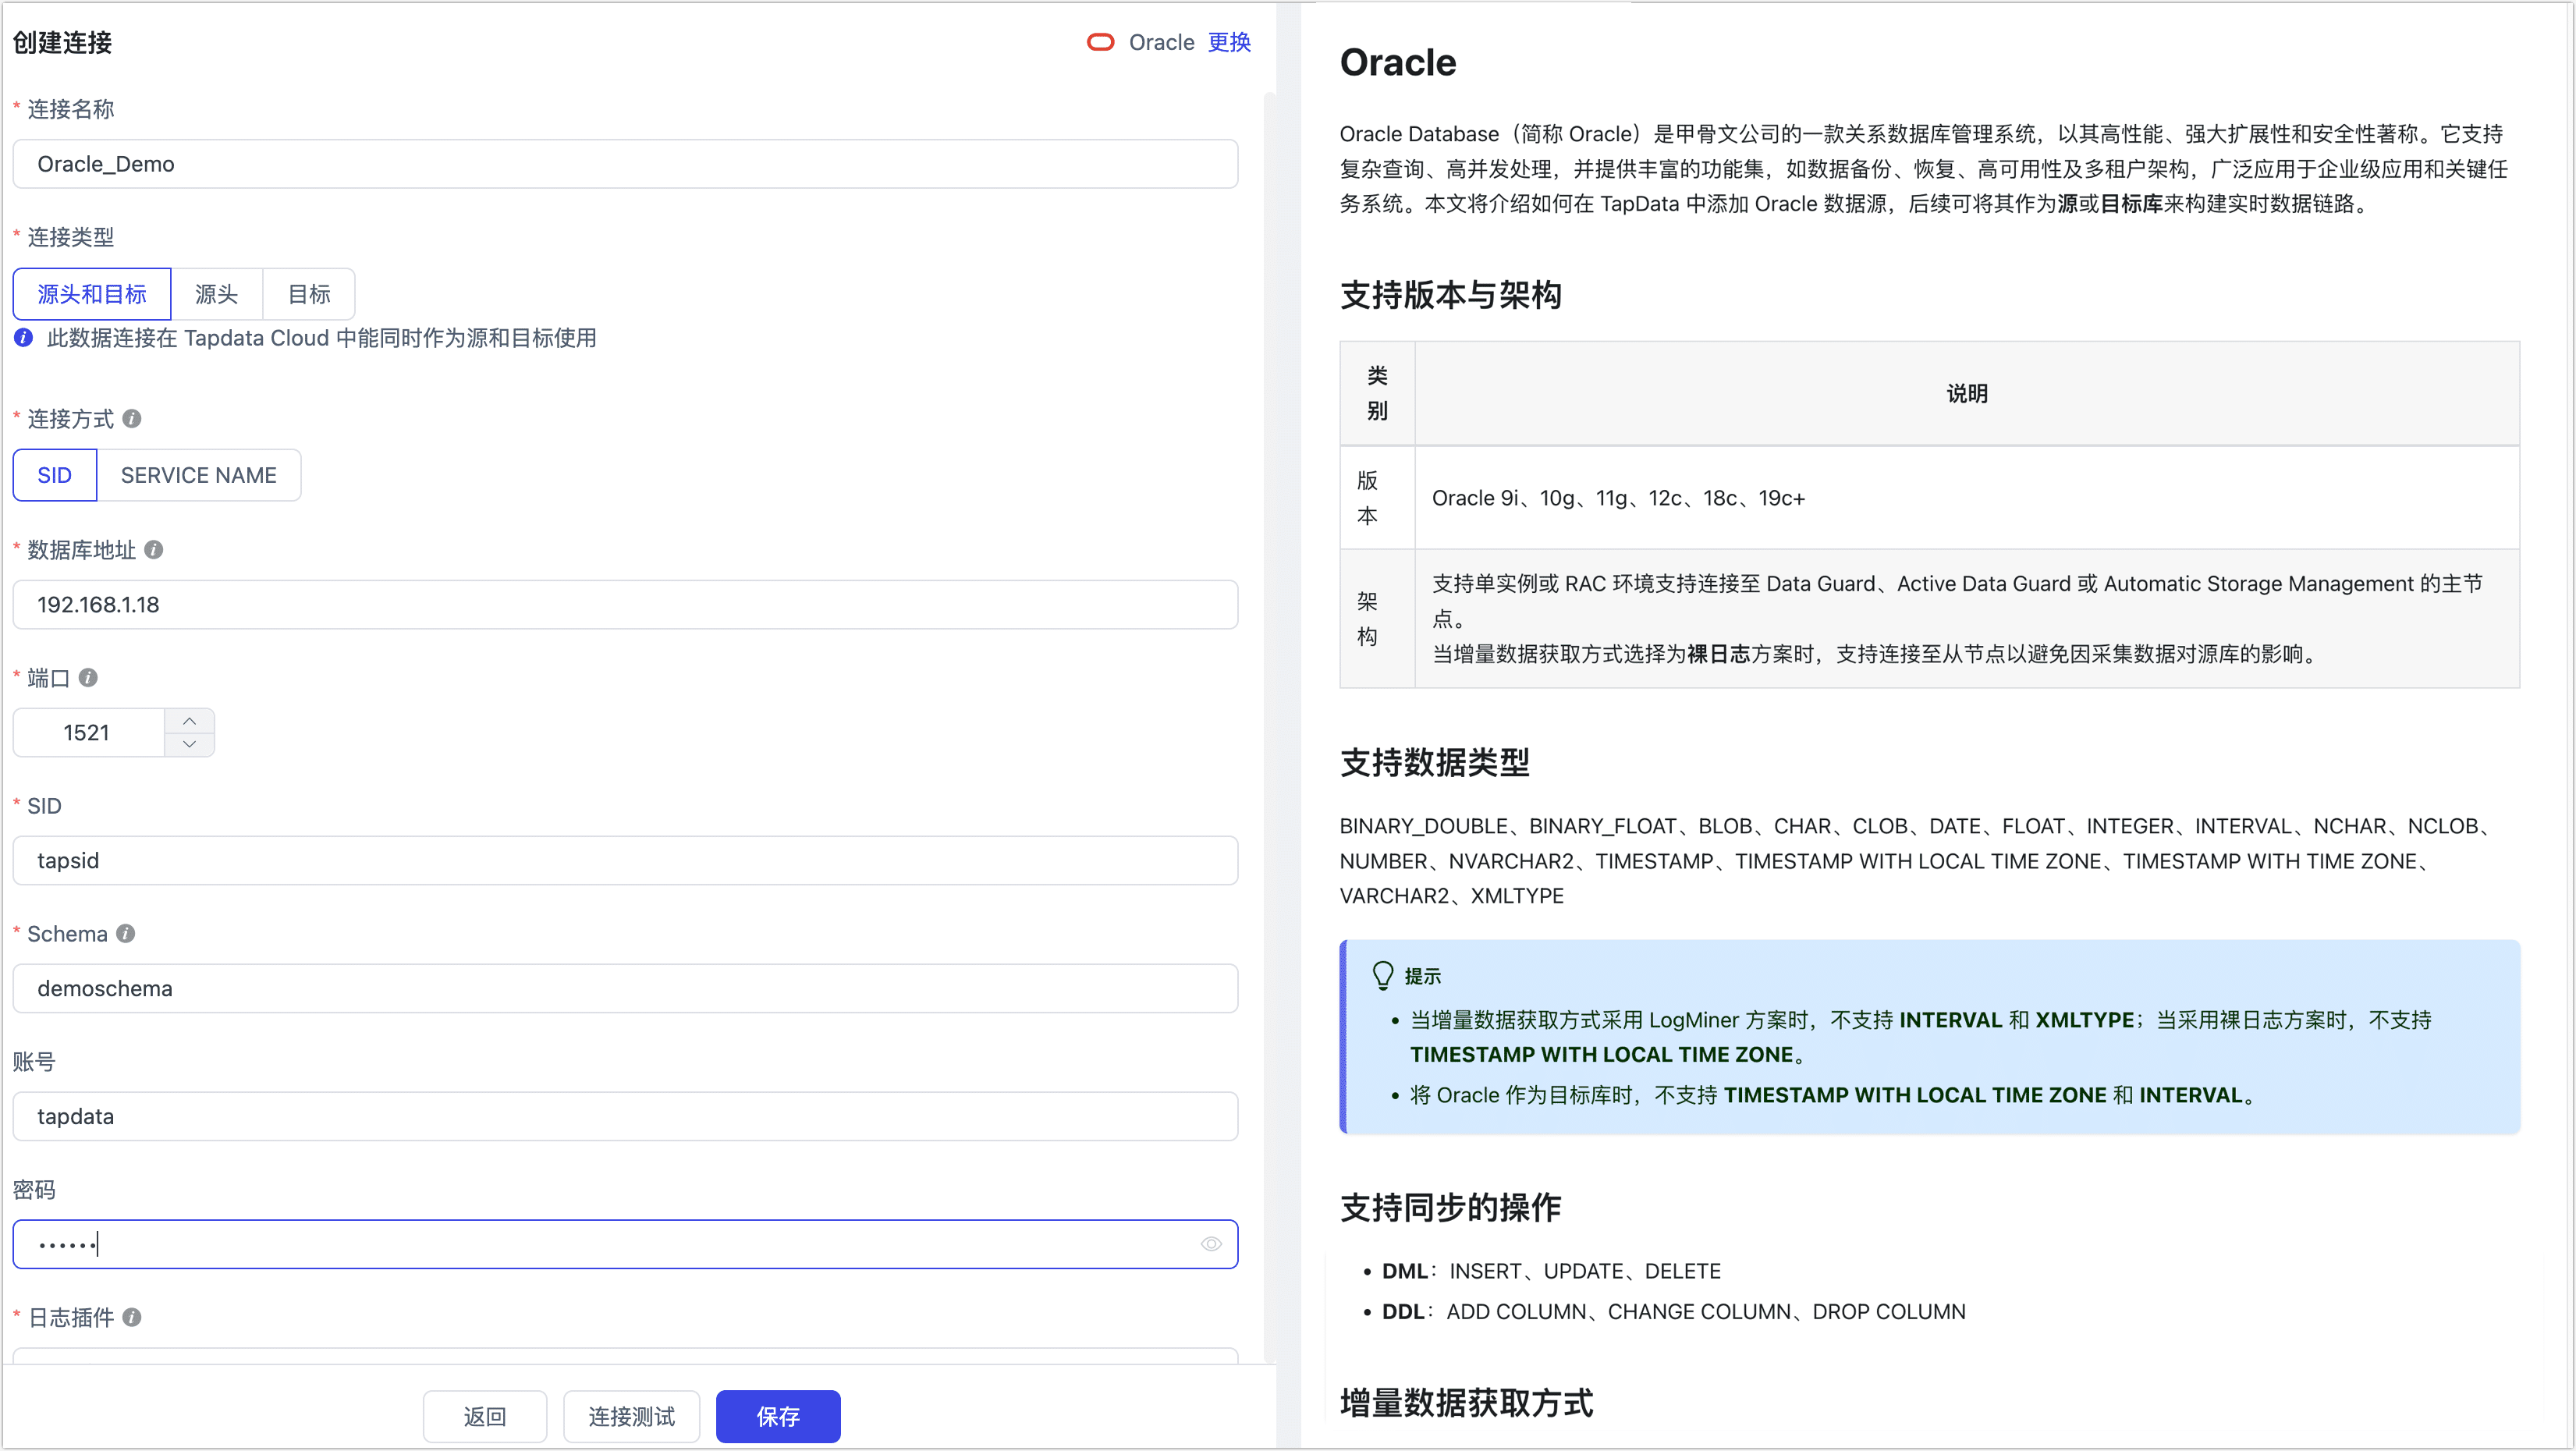2576x1451 pixels.
Task: Open the 连接方式 info tooltip icon
Action: click(131, 419)
